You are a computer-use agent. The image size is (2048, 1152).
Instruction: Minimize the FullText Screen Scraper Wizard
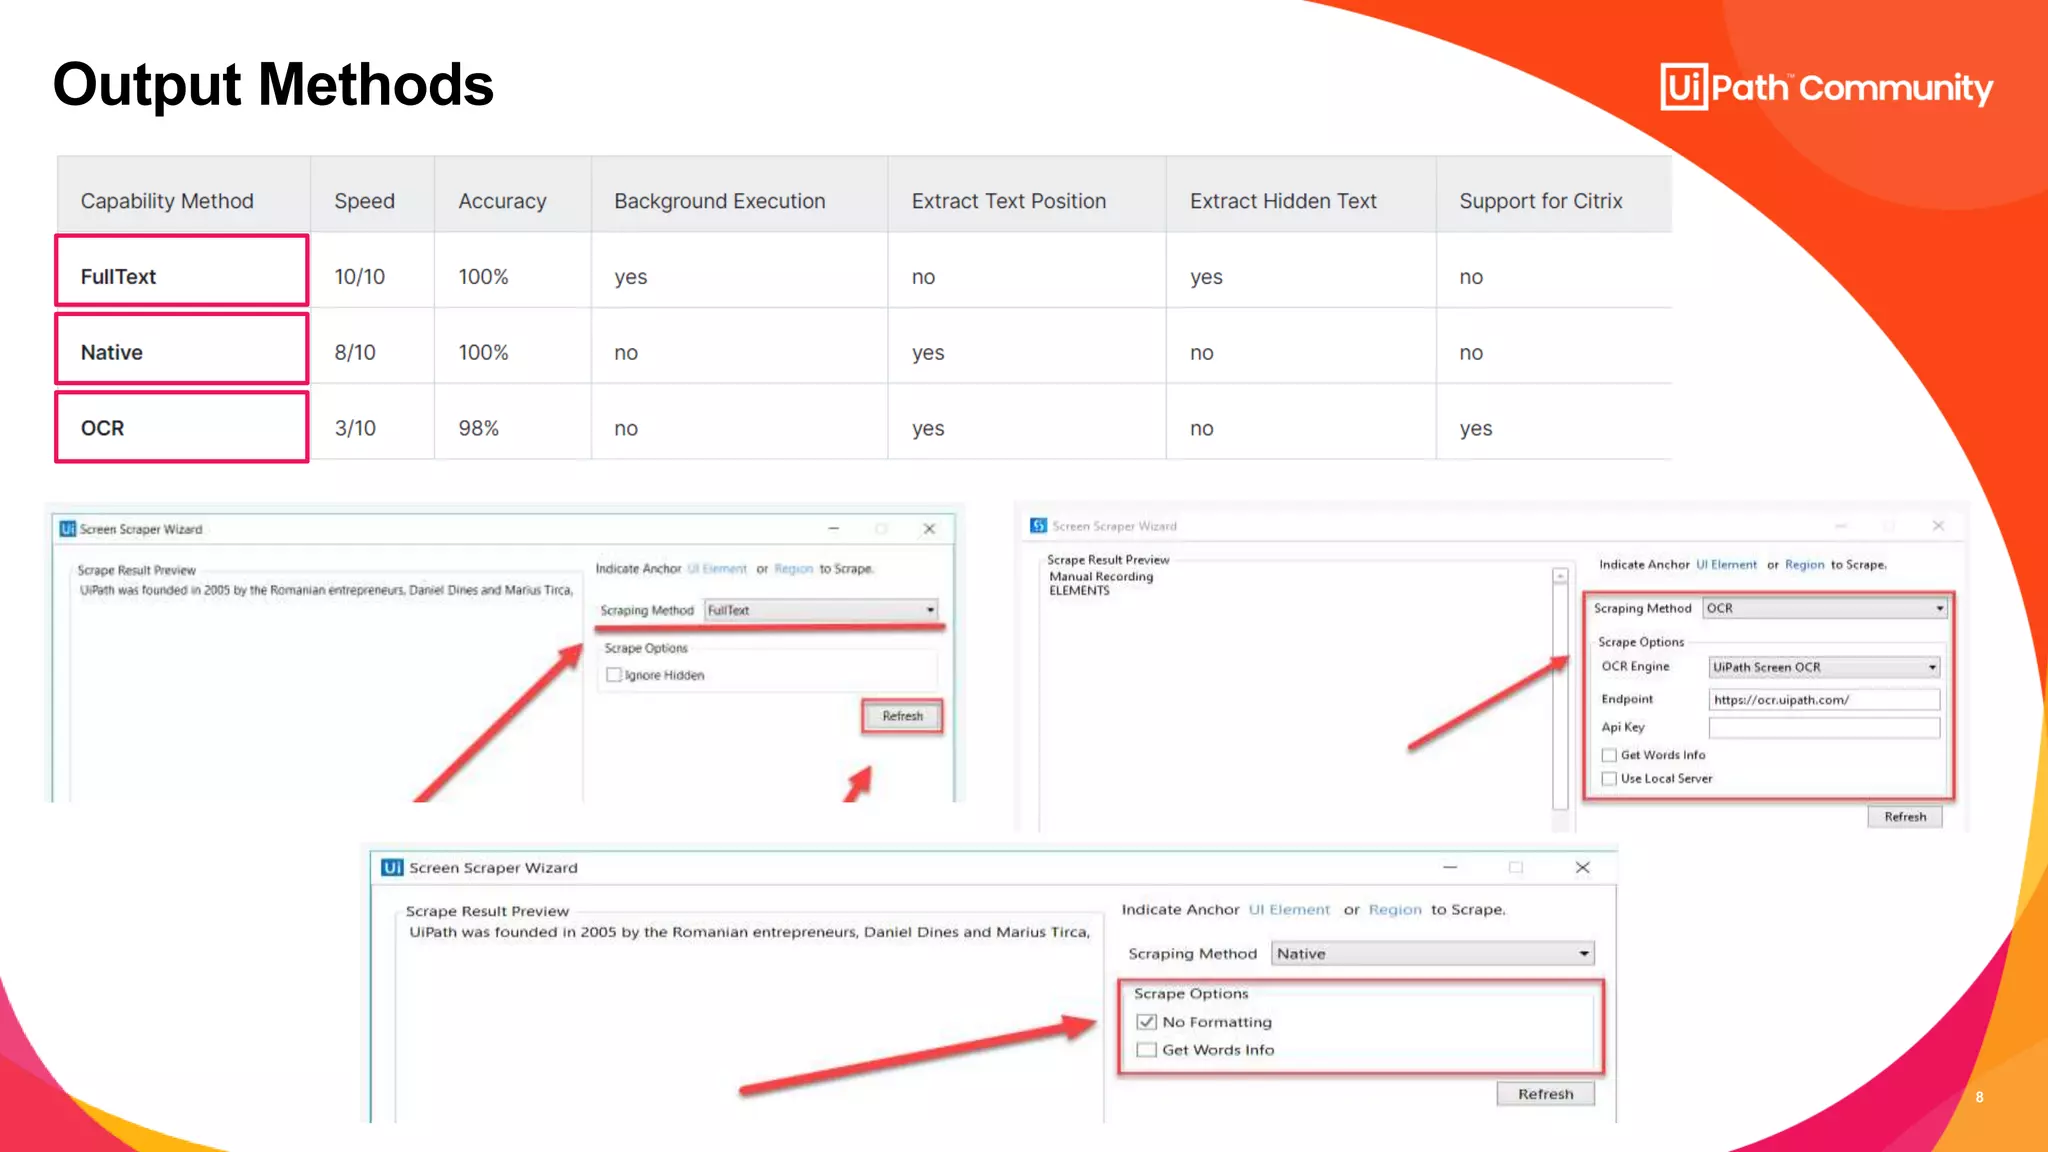coord(833,529)
